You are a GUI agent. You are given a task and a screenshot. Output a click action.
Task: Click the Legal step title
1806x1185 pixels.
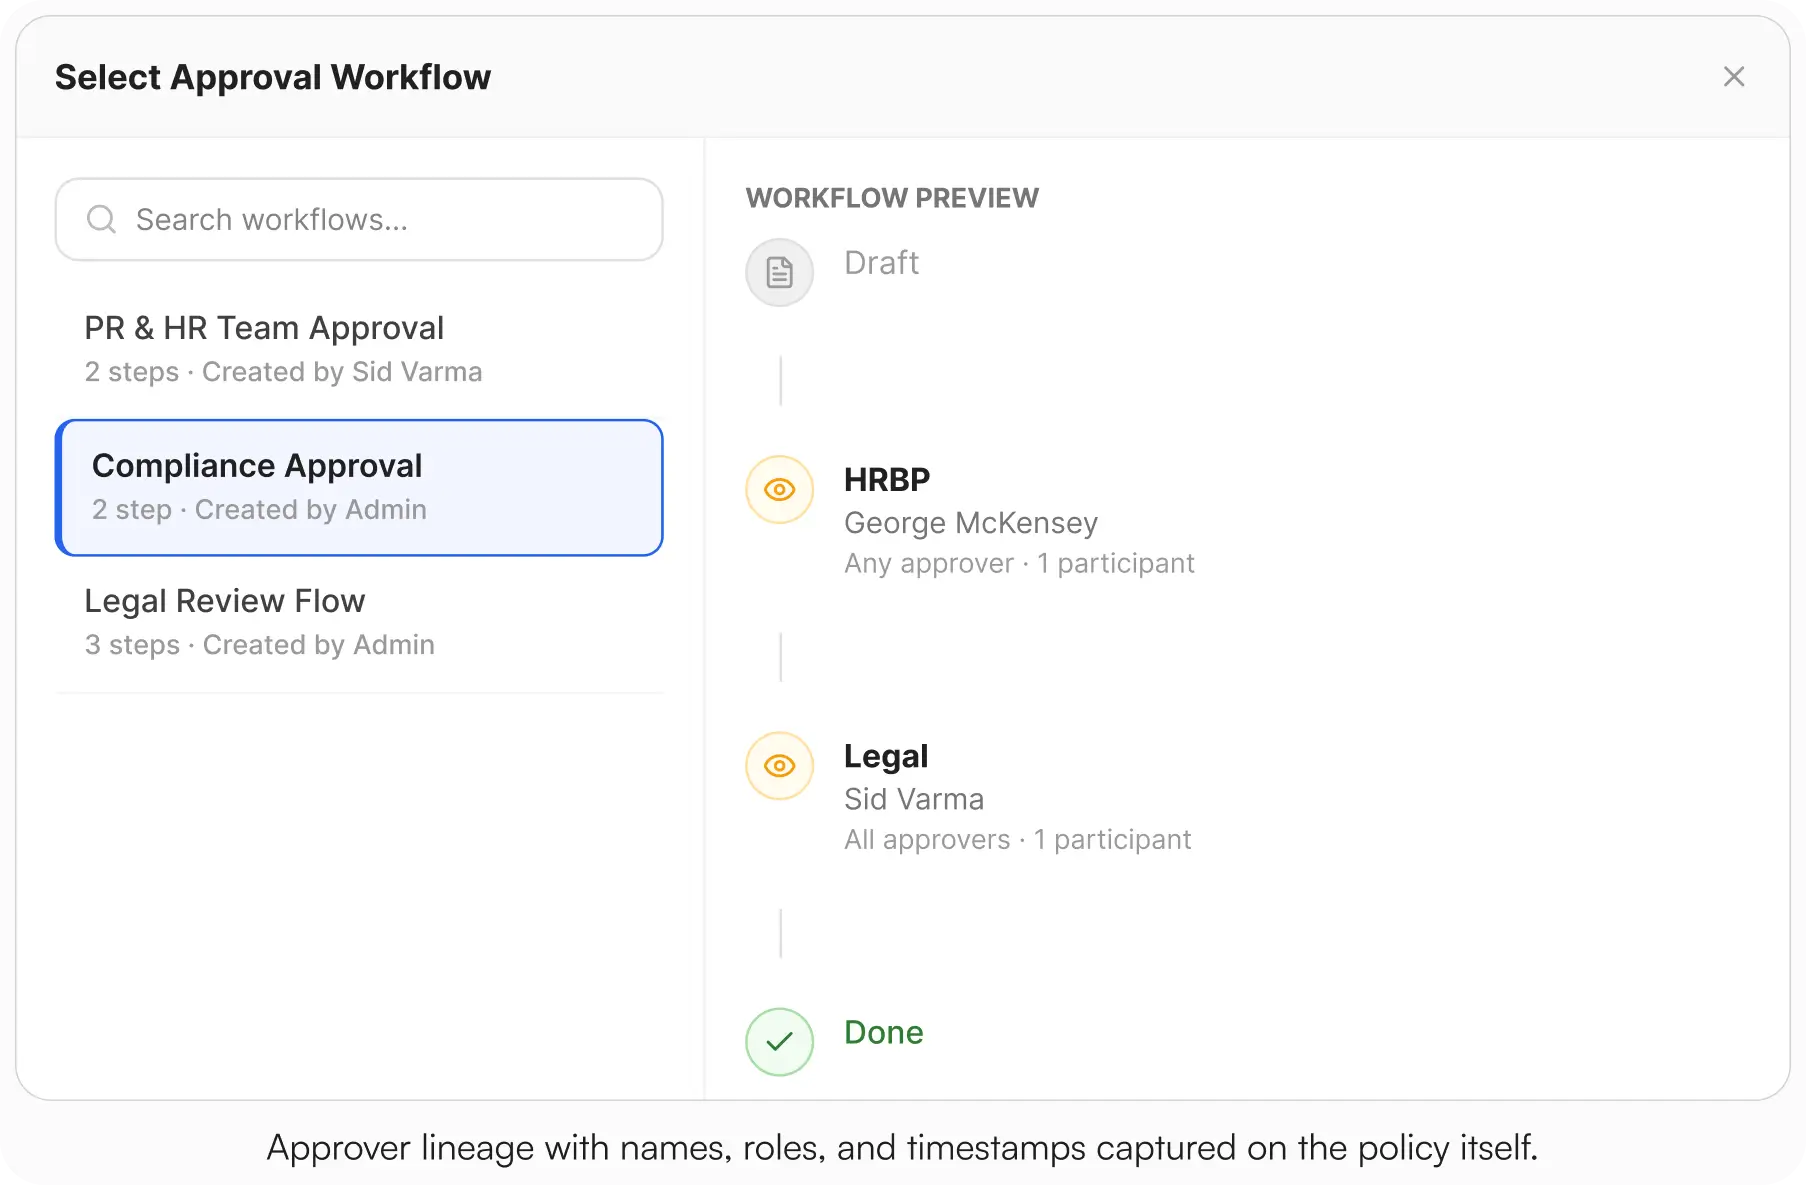click(886, 757)
